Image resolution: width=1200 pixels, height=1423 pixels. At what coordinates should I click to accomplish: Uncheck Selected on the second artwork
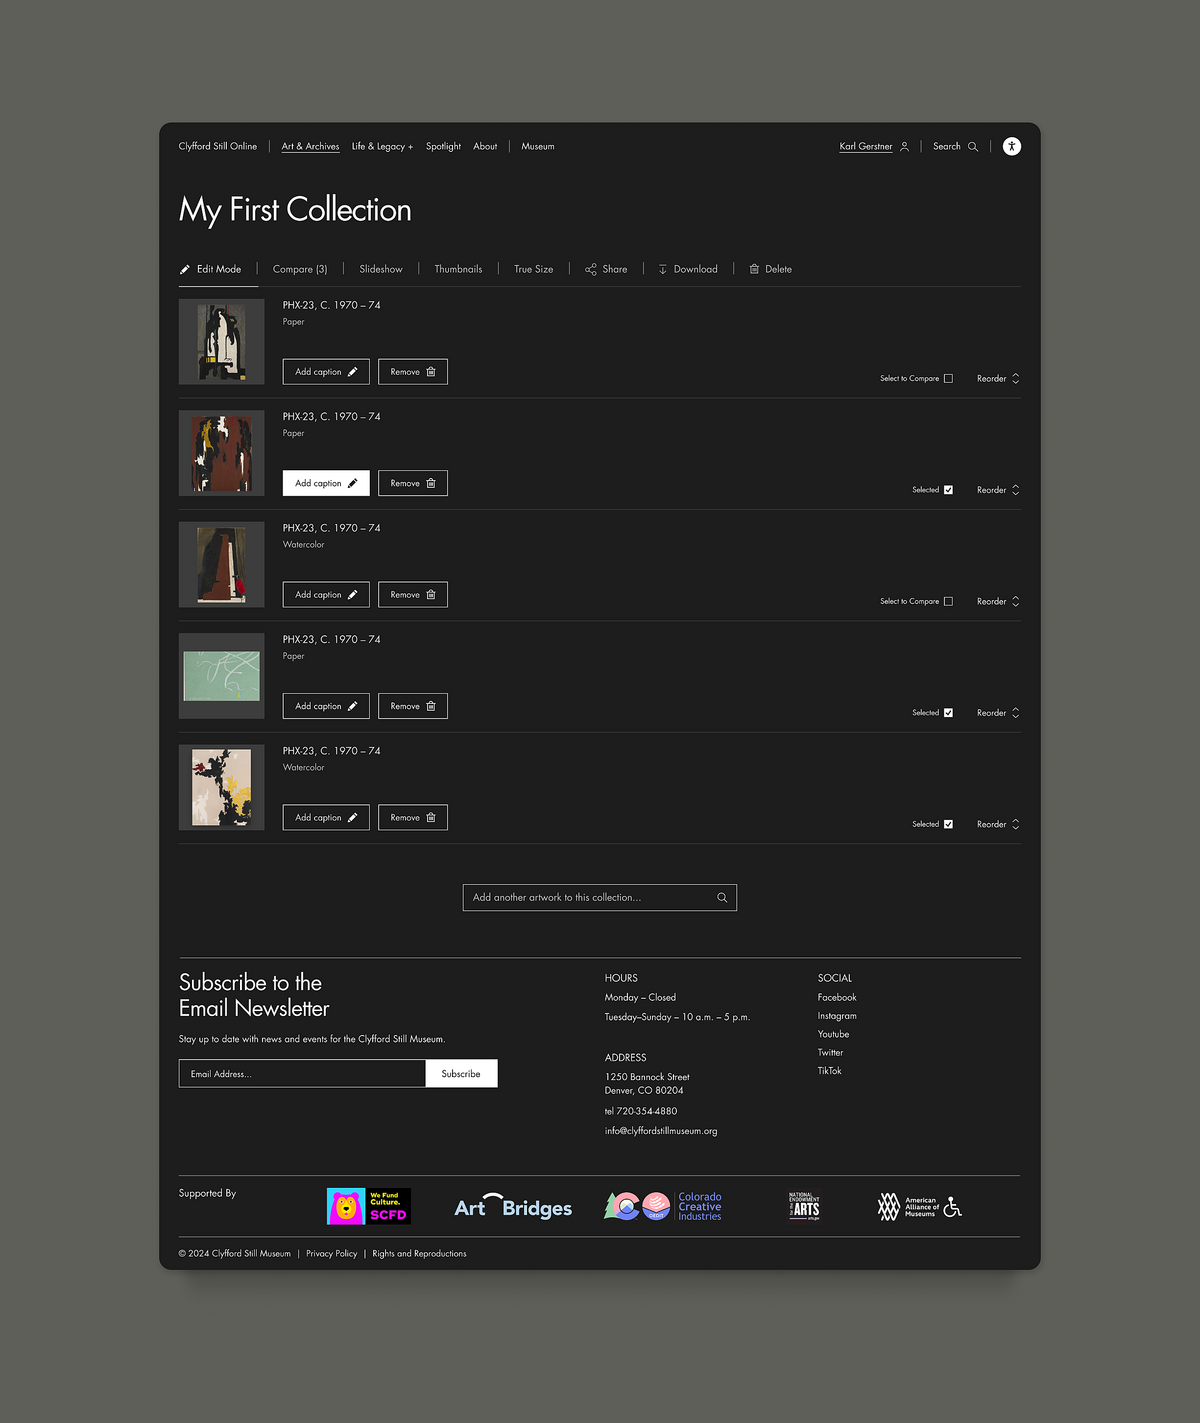click(946, 490)
